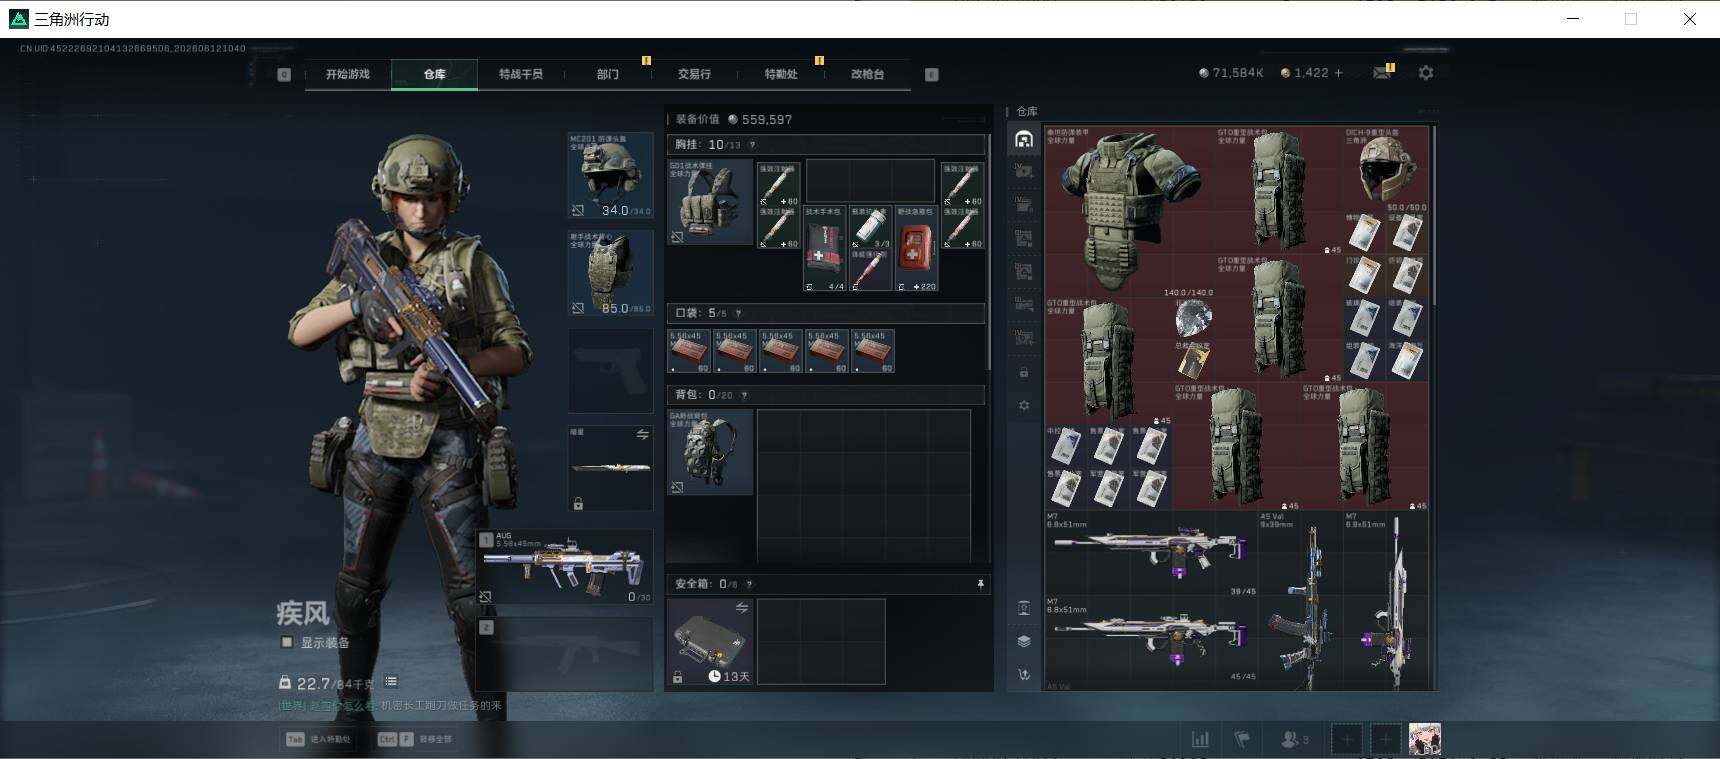The width and height of the screenshot is (1720, 759).
Task: Click the empty pistol slot
Action: [x=610, y=370]
